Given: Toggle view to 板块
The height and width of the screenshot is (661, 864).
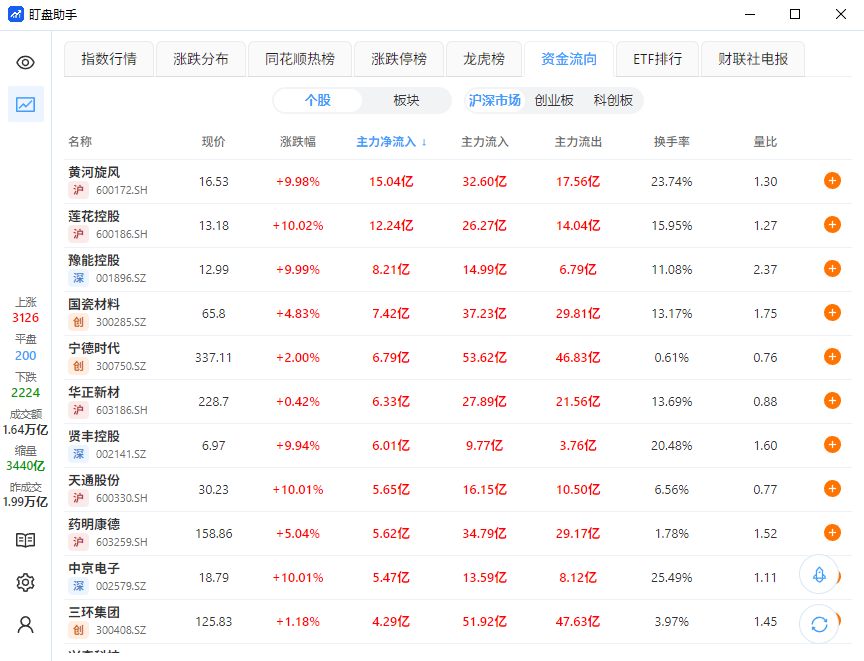Looking at the screenshot, I should (x=406, y=100).
